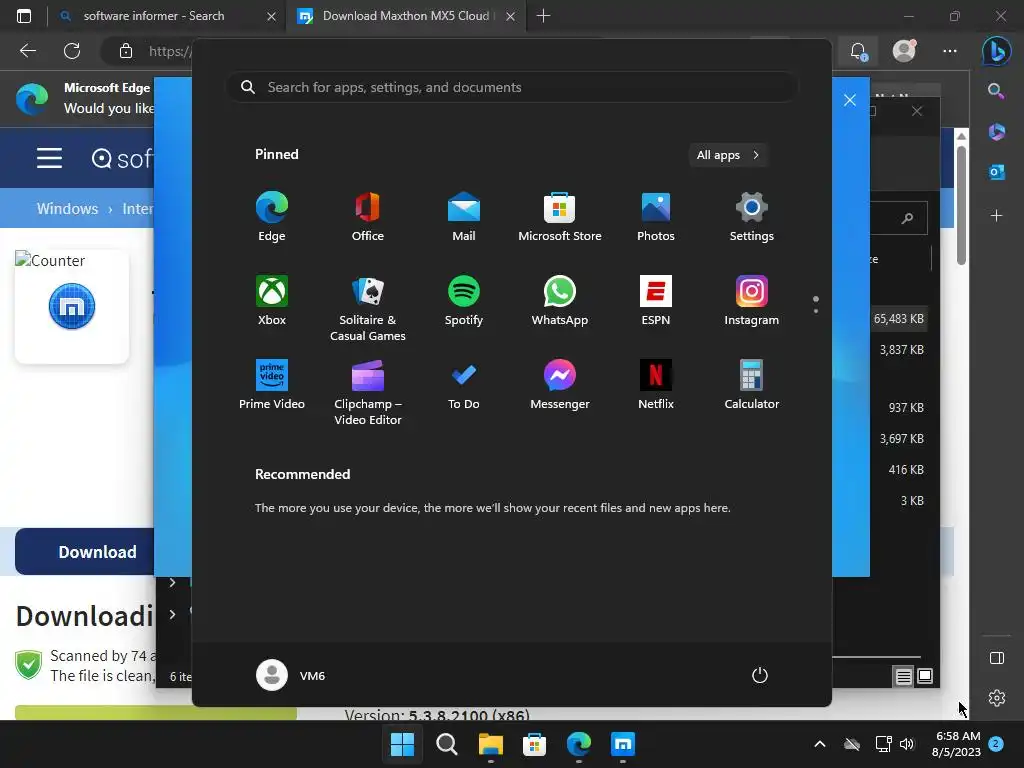The image size is (1024, 768).
Task: Open the website hamburger menu
Action: click(49, 158)
